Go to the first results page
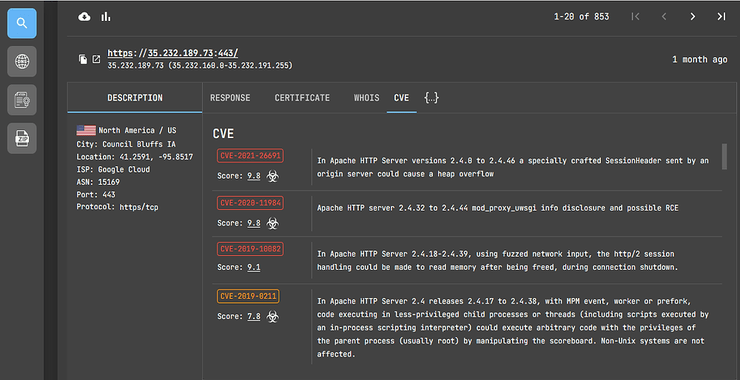Screen dimensions: 740x380 [x=635, y=17]
